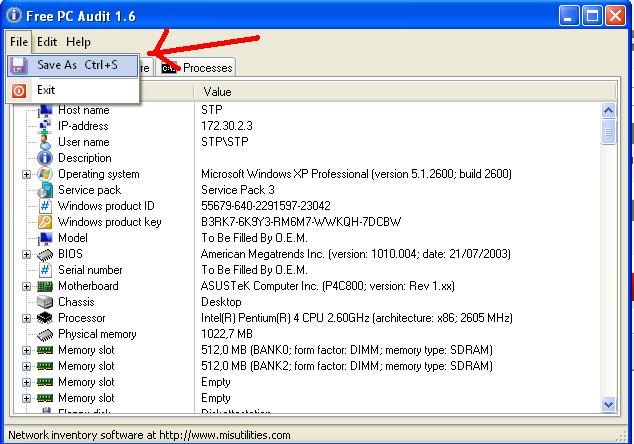Click the Operating system Windows logo icon
Screen dimensions: 634x444
pyautogui.click(x=45, y=174)
